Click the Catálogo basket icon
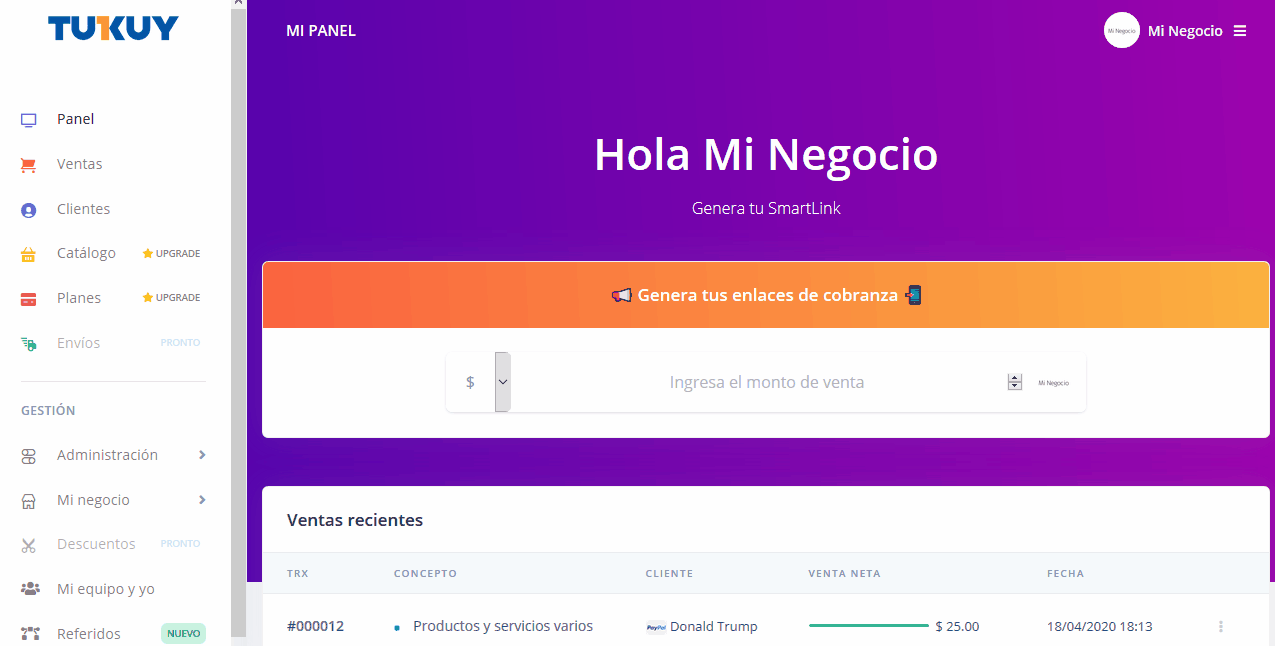 pos(29,254)
